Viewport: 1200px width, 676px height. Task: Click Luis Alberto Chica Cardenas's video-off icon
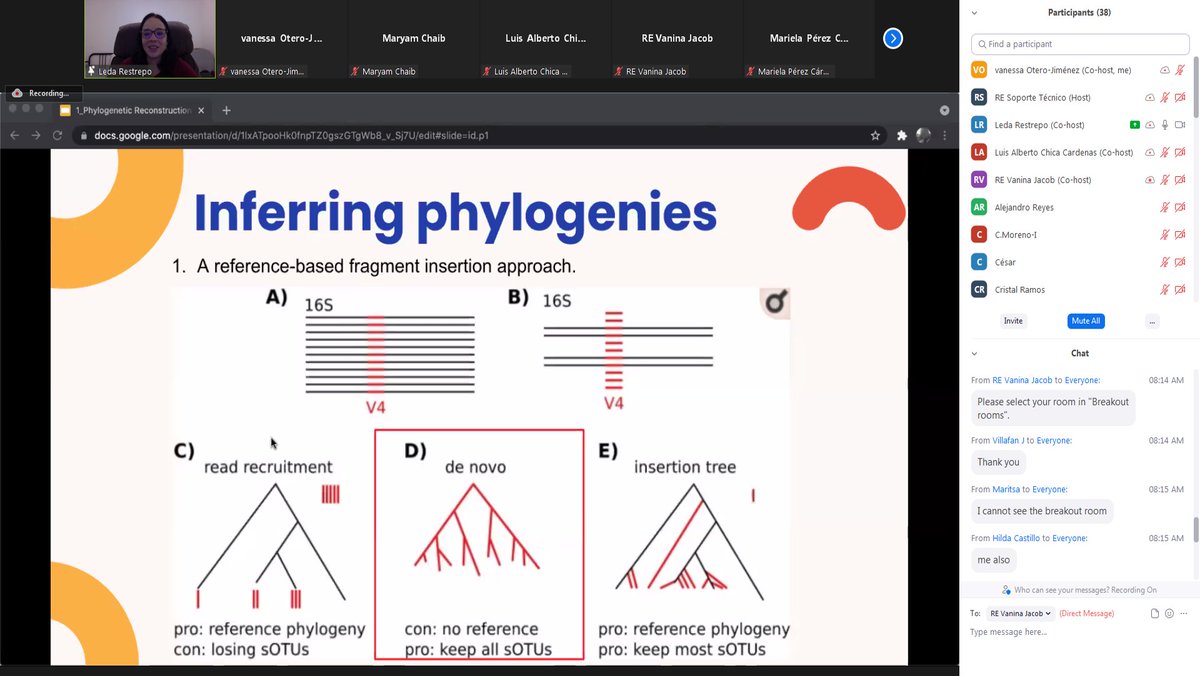coord(1180,152)
